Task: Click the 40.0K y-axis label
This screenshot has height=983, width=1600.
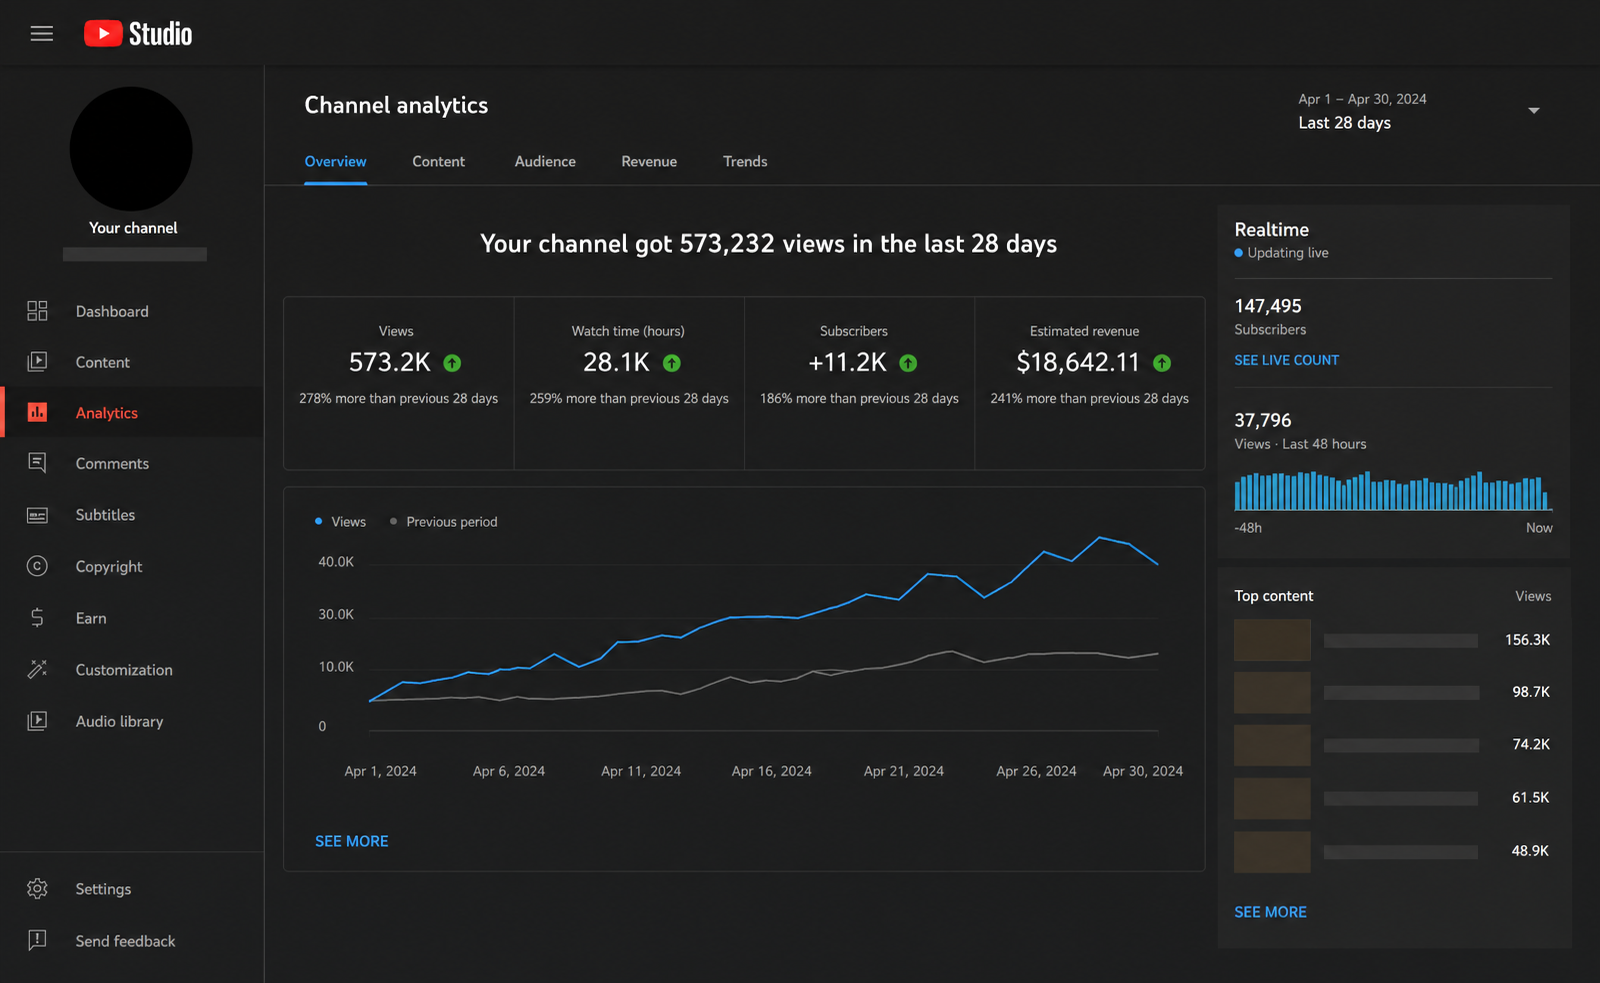Action: click(336, 562)
